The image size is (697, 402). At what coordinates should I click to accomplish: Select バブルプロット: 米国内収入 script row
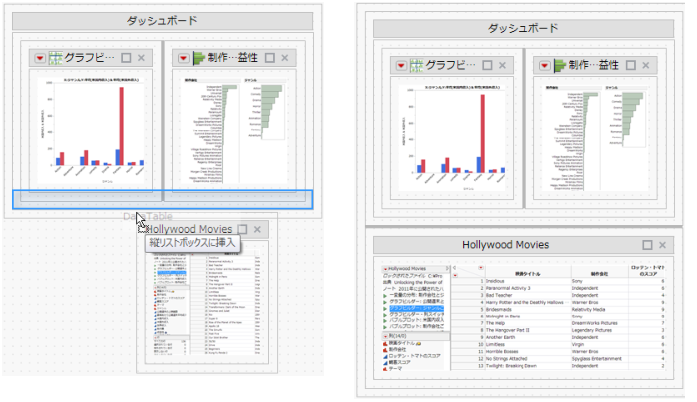(x=417, y=321)
